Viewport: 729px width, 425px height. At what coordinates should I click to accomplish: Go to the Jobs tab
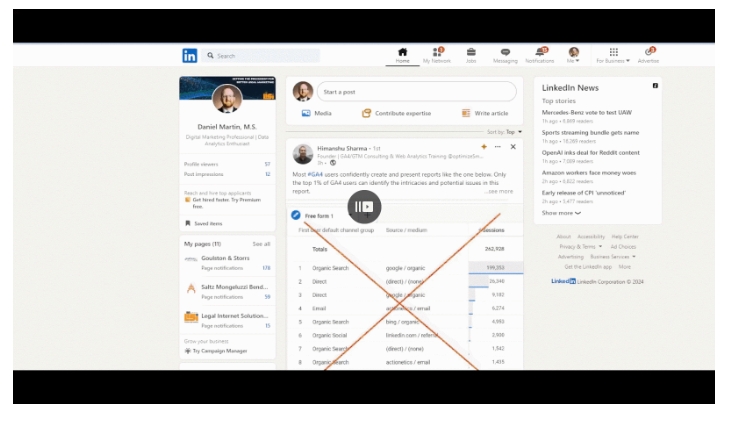pyautogui.click(x=471, y=55)
